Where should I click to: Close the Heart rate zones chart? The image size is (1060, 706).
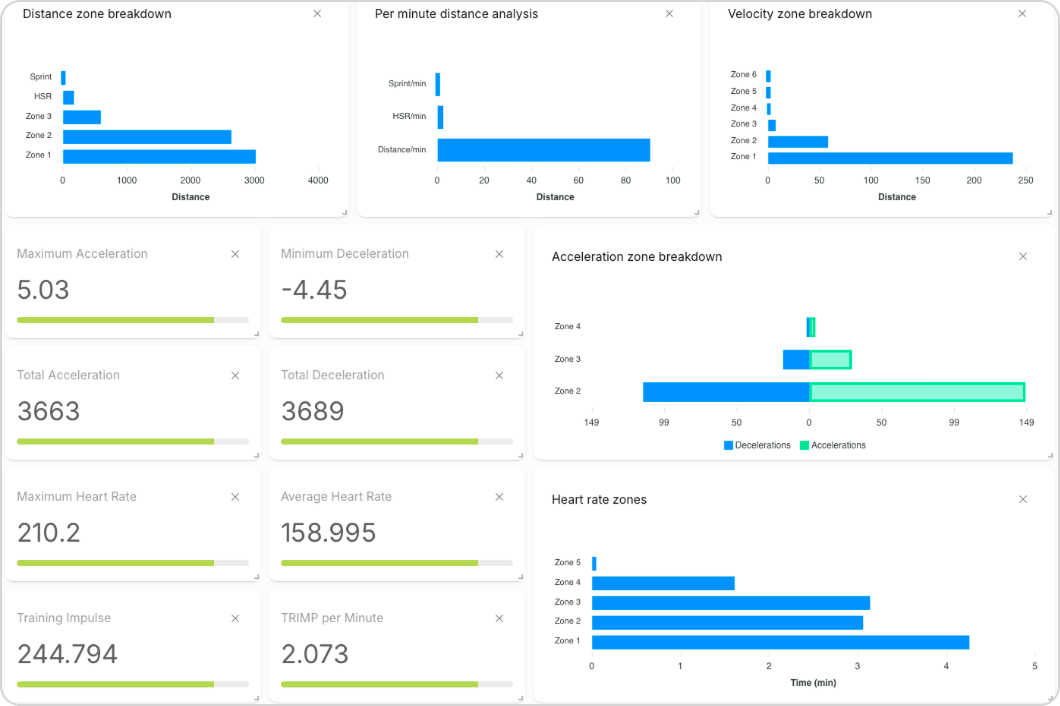(1022, 500)
